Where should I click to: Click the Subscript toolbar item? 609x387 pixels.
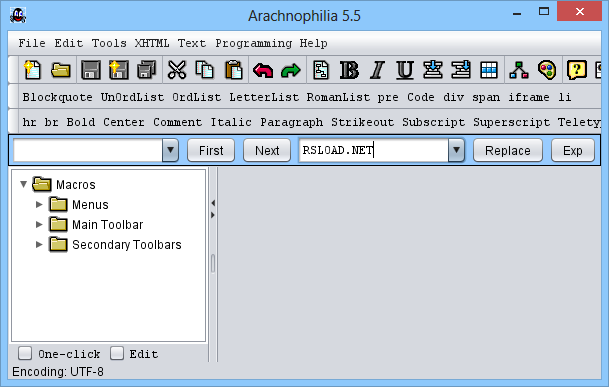coord(433,122)
